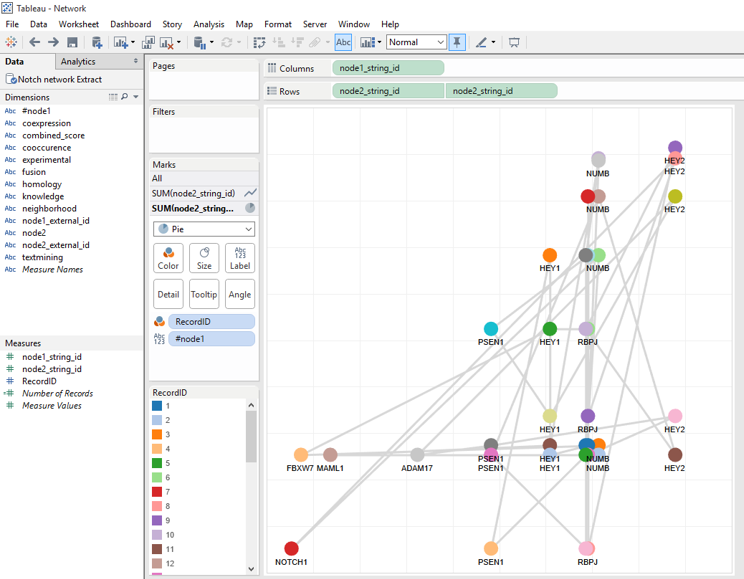Screen dimensions: 744x579
Task: Click the Tableau start page icon
Action: (x=11, y=42)
